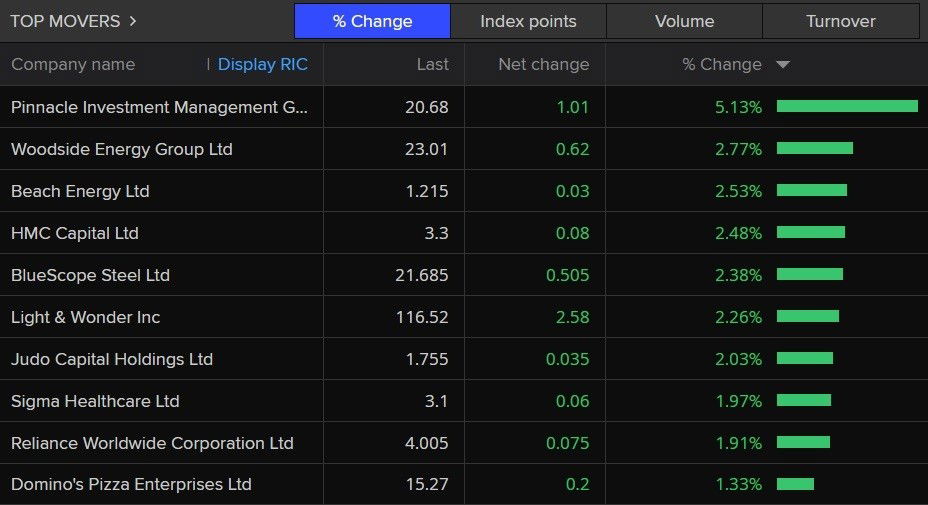Screen dimensions: 928x505
Task: Sort by the Last column header
Action: (x=432, y=64)
